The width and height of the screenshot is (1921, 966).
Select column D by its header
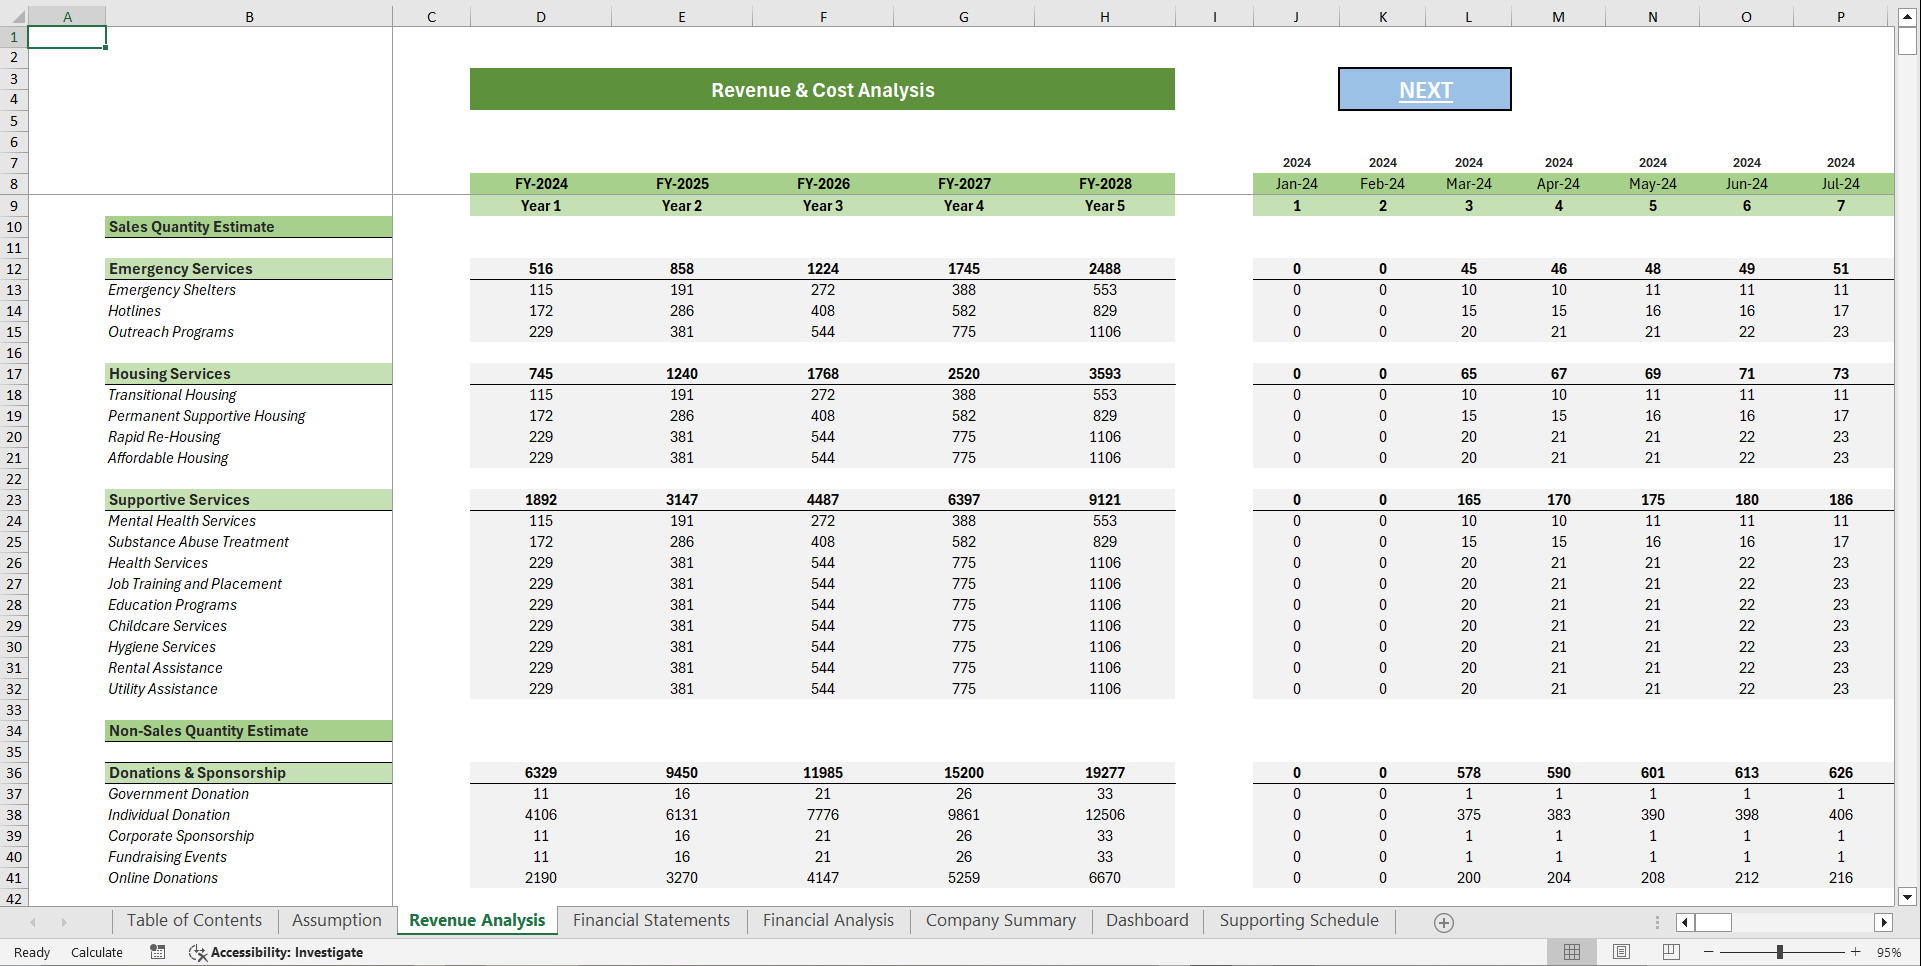(x=541, y=16)
